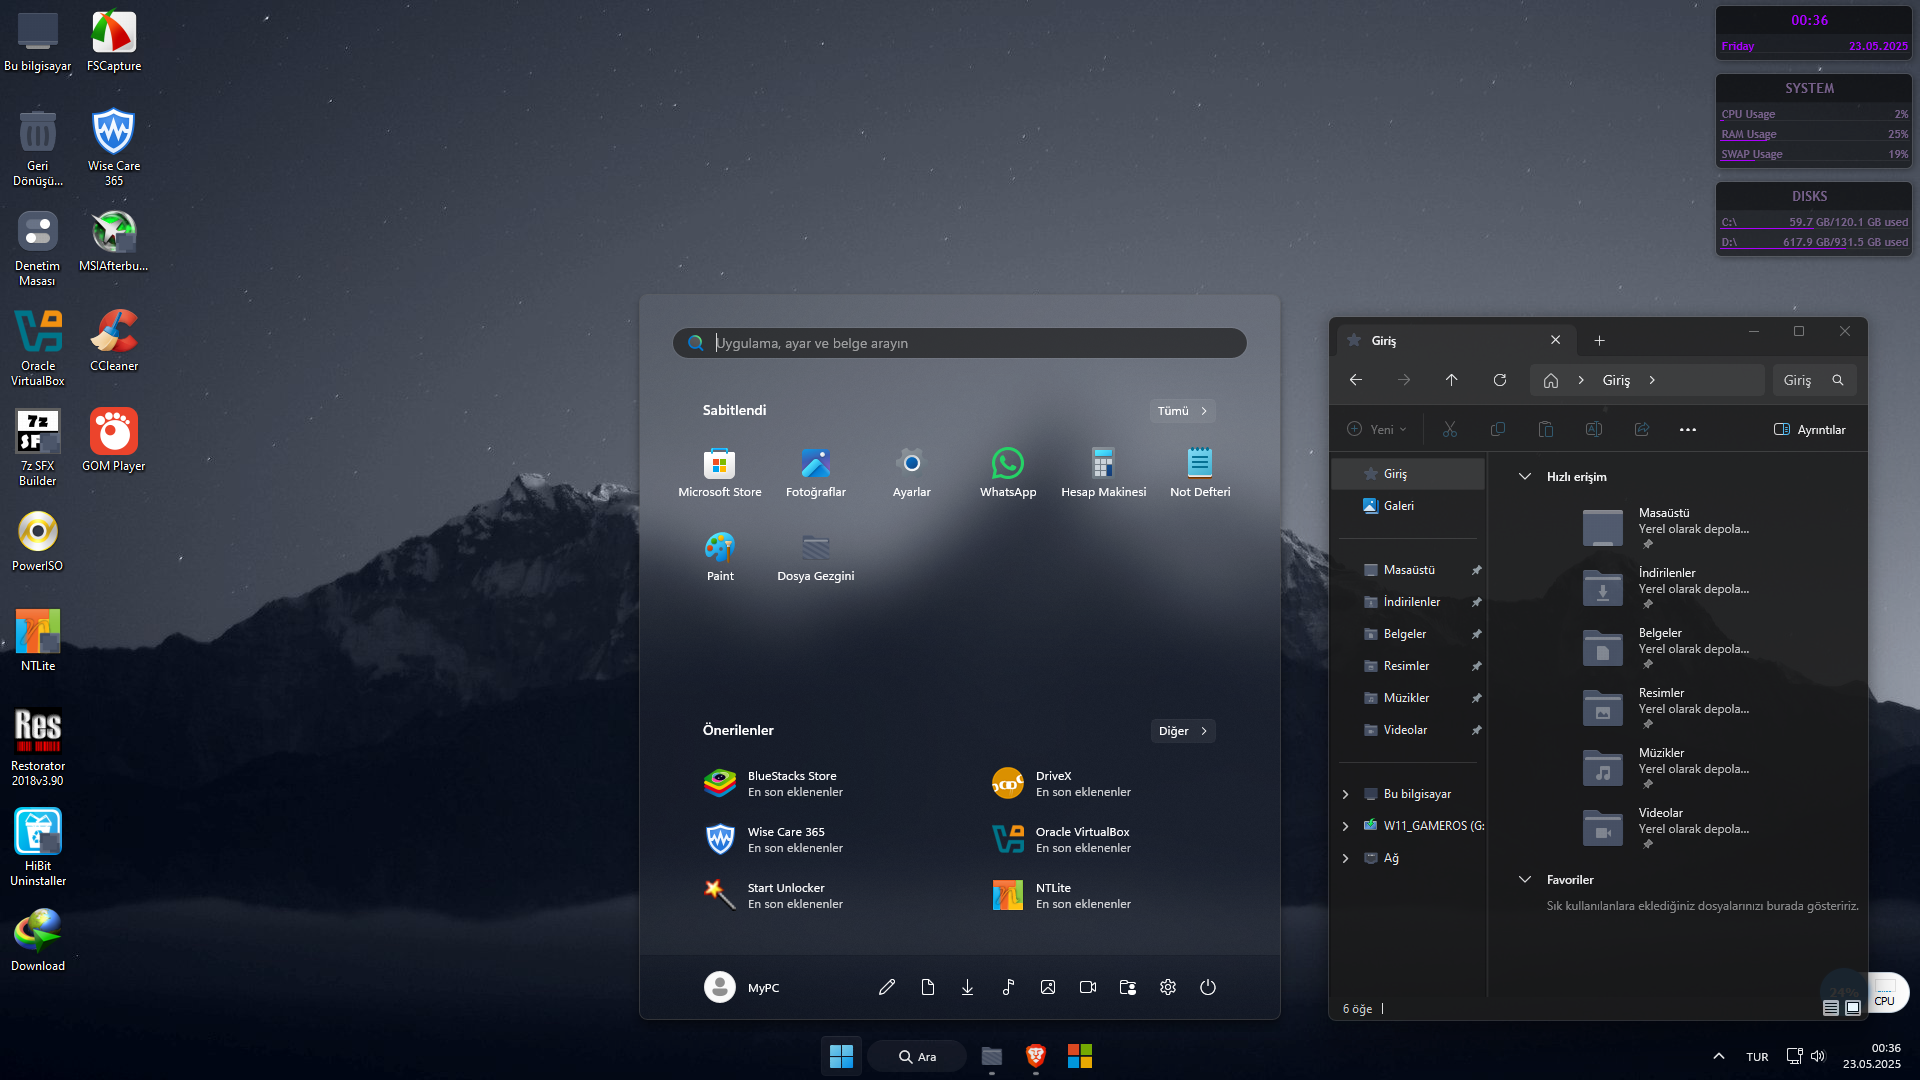
Task: Click the Giriş search box in Explorer
Action: point(1815,380)
